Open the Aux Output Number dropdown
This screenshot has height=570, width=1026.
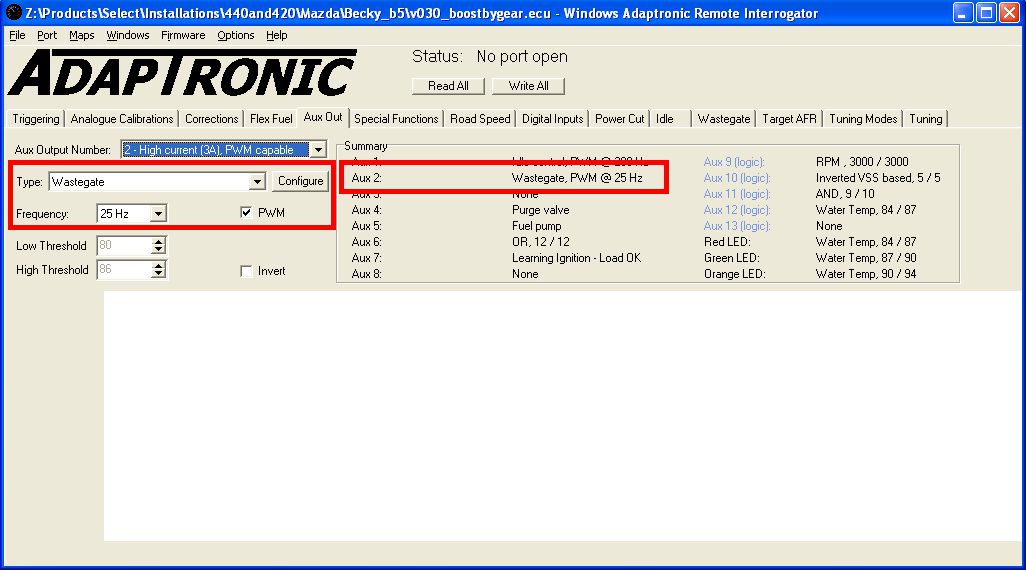tap(318, 150)
